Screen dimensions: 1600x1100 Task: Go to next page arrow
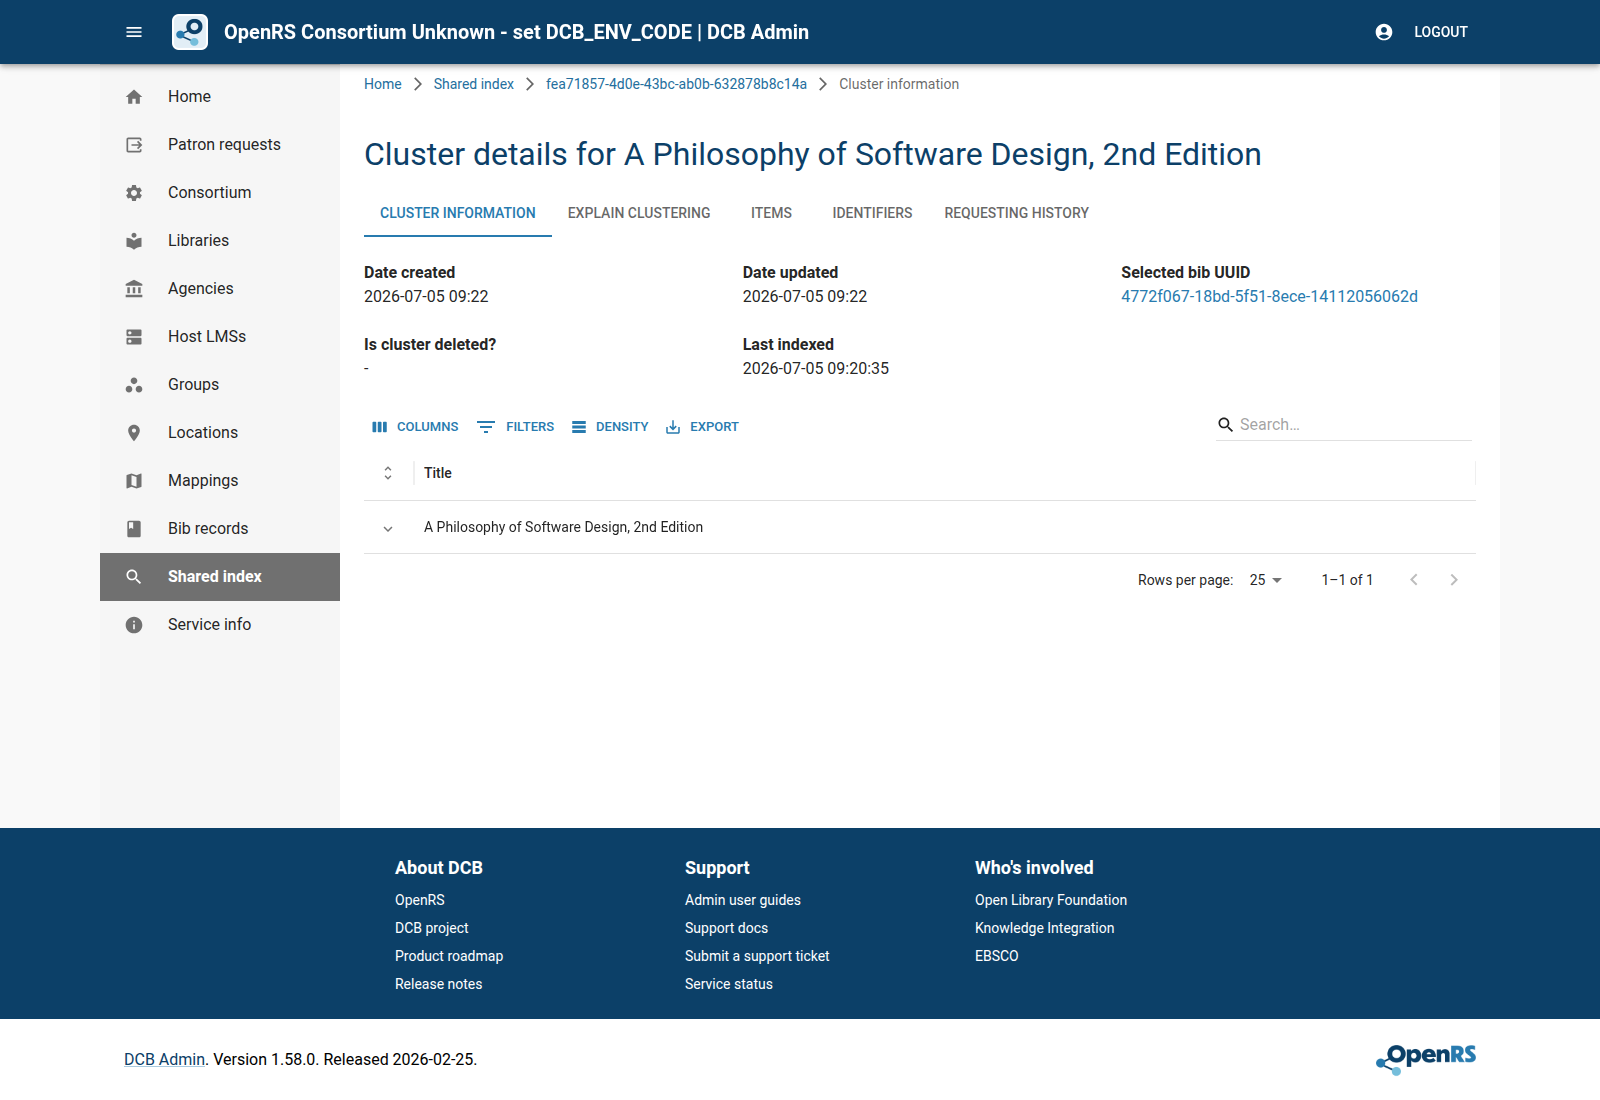tap(1454, 580)
